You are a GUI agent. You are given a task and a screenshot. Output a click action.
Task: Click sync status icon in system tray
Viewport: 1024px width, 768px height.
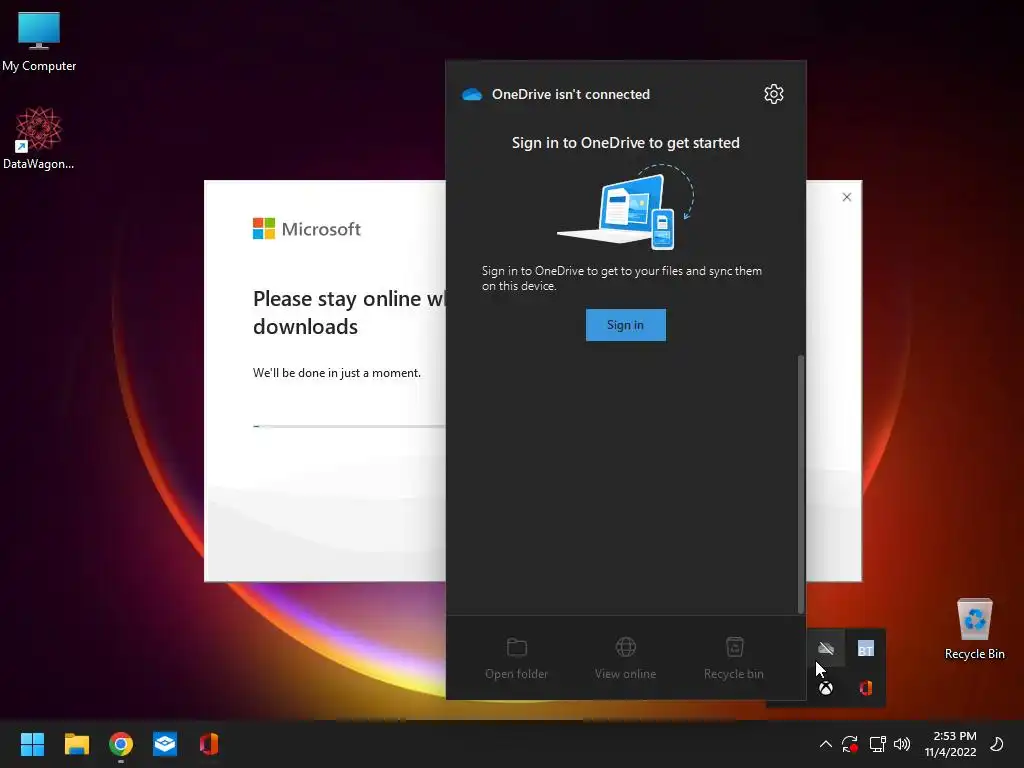(850, 744)
